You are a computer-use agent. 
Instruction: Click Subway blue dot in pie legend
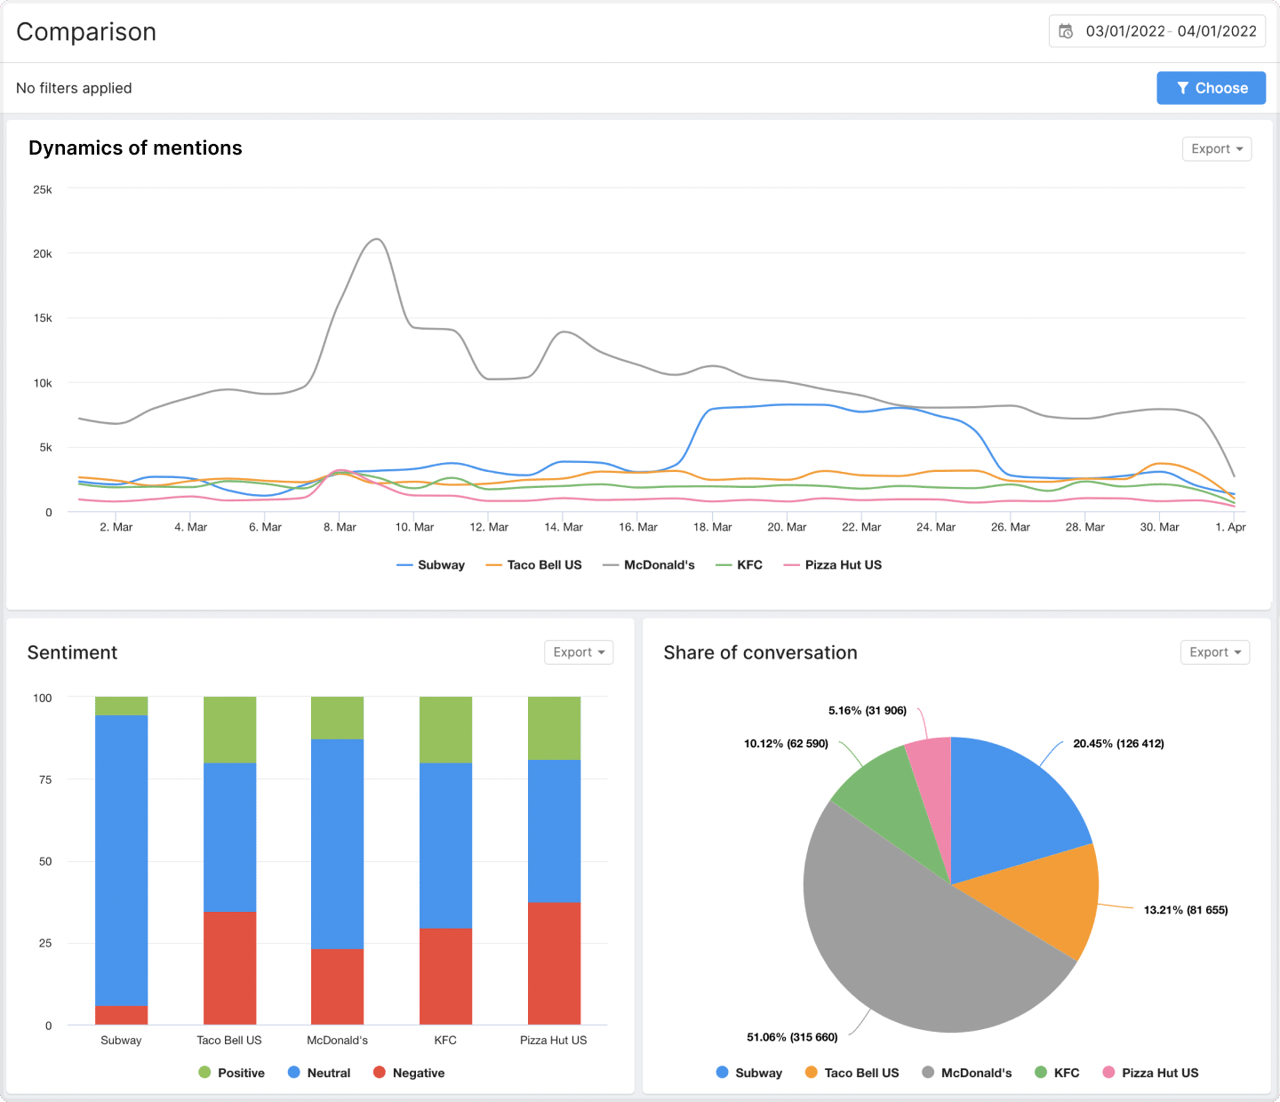click(x=722, y=1073)
